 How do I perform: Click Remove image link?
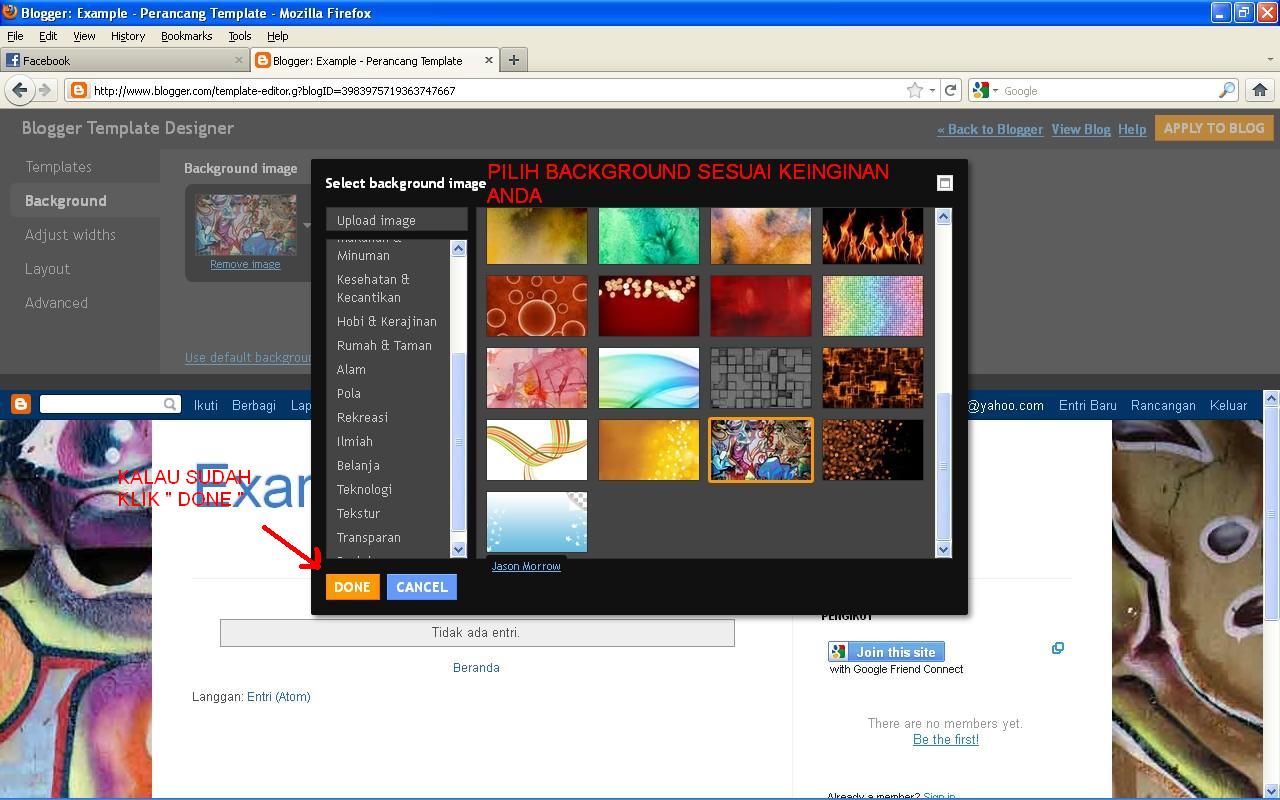(x=245, y=264)
